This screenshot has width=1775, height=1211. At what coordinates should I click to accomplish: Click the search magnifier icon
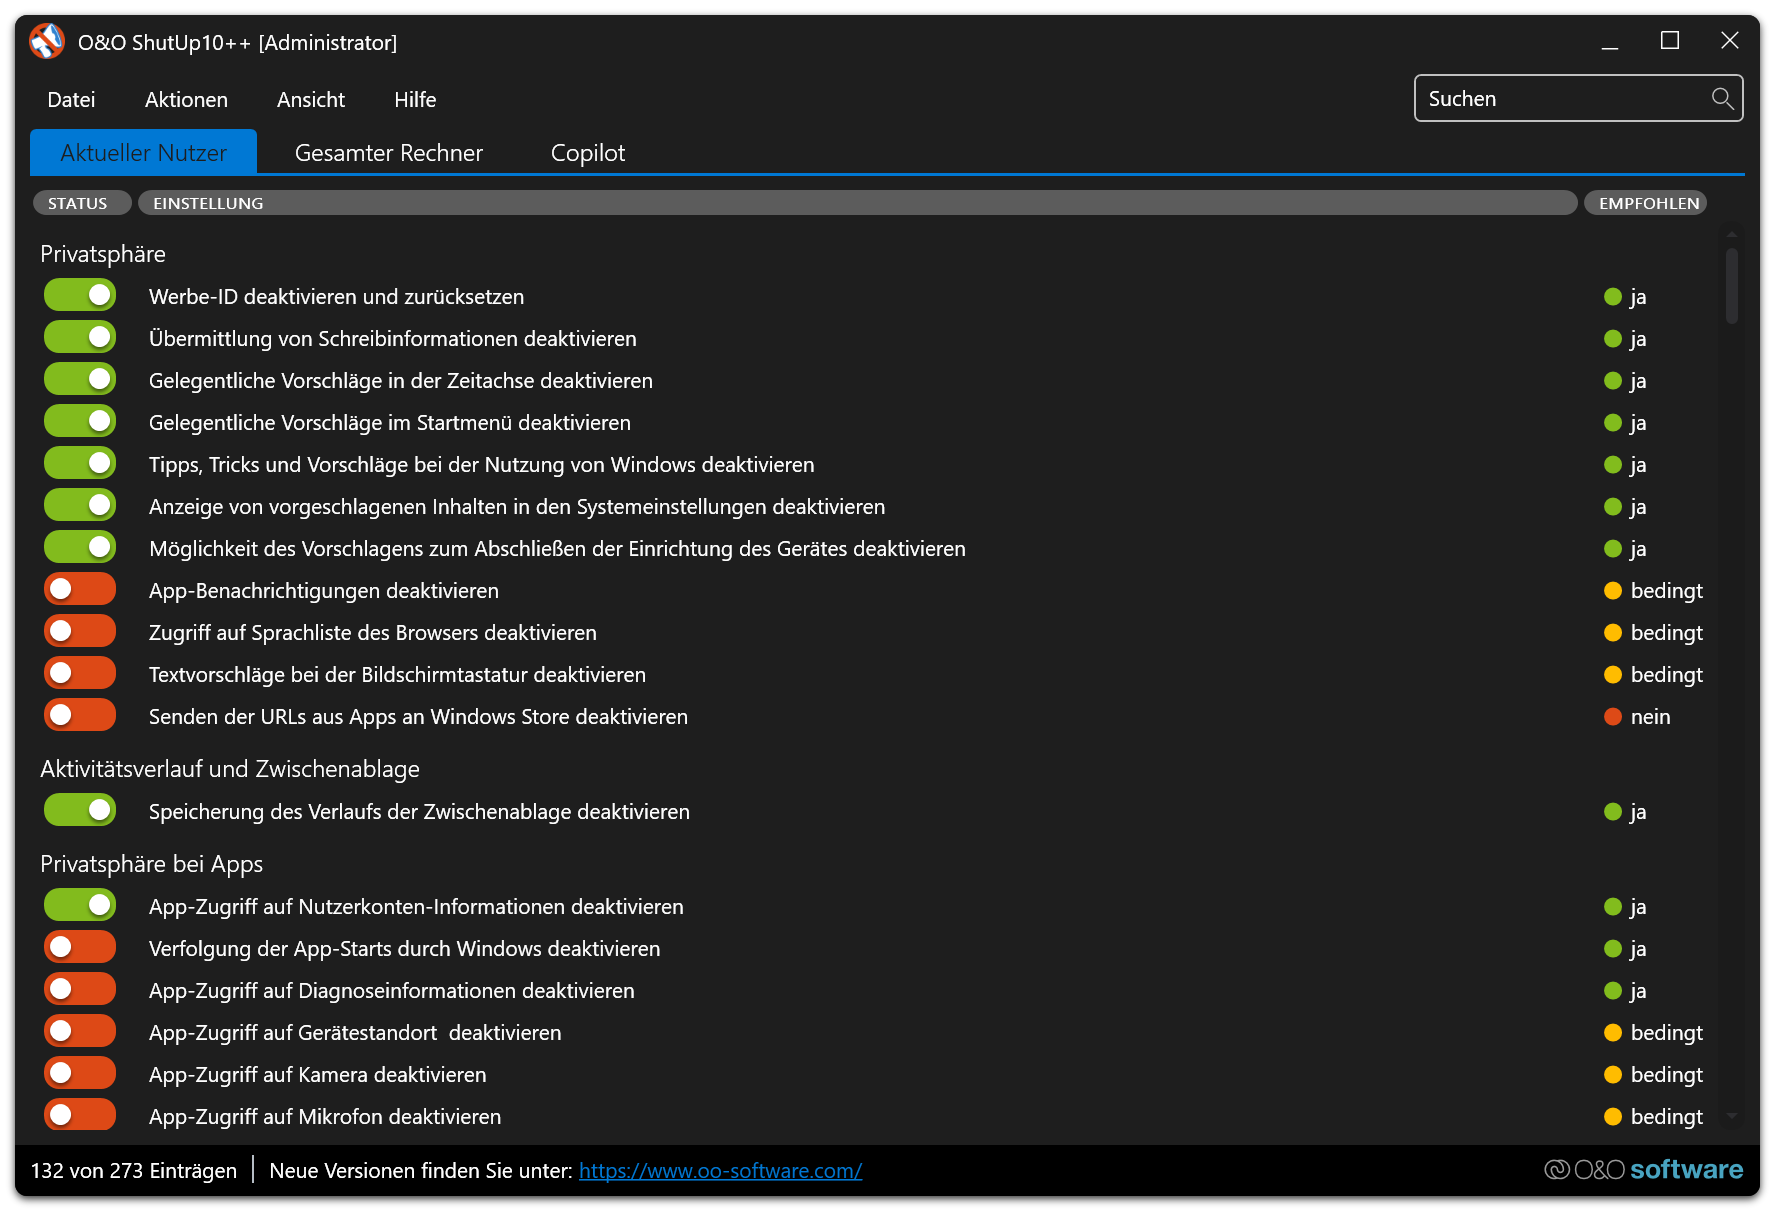pos(1721,98)
